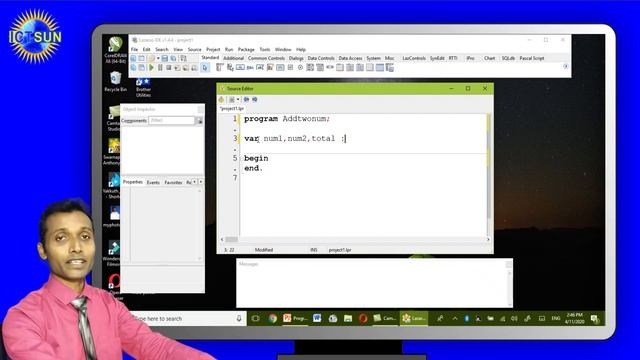
Task: Click Jump Forward arrow in Source Editor
Action: click(x=255, y=100)
